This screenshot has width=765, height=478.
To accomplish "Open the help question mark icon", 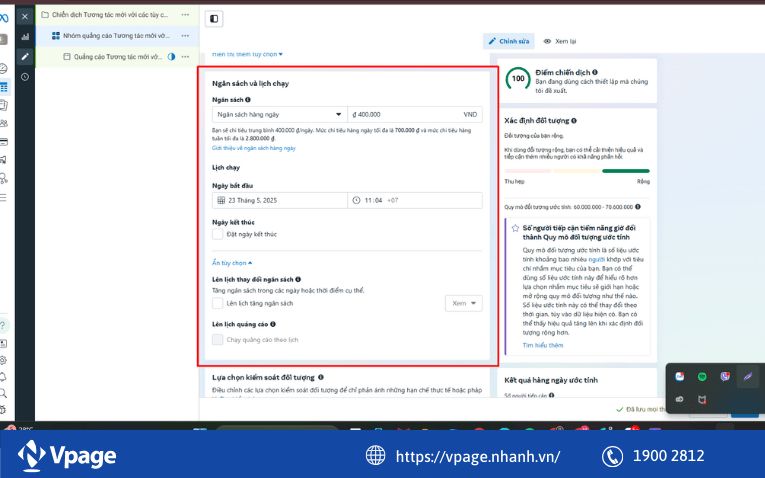I will click(3, 325).
